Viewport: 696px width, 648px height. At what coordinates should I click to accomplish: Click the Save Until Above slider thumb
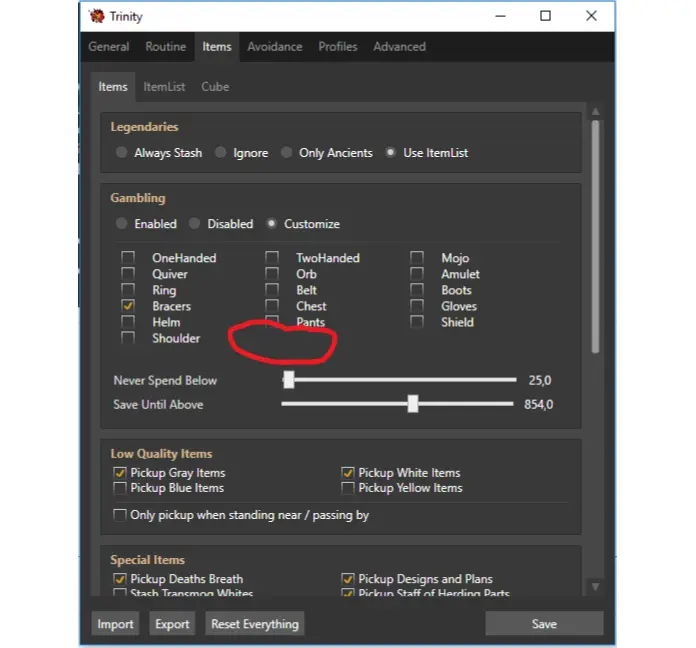[x=412, y=404]
